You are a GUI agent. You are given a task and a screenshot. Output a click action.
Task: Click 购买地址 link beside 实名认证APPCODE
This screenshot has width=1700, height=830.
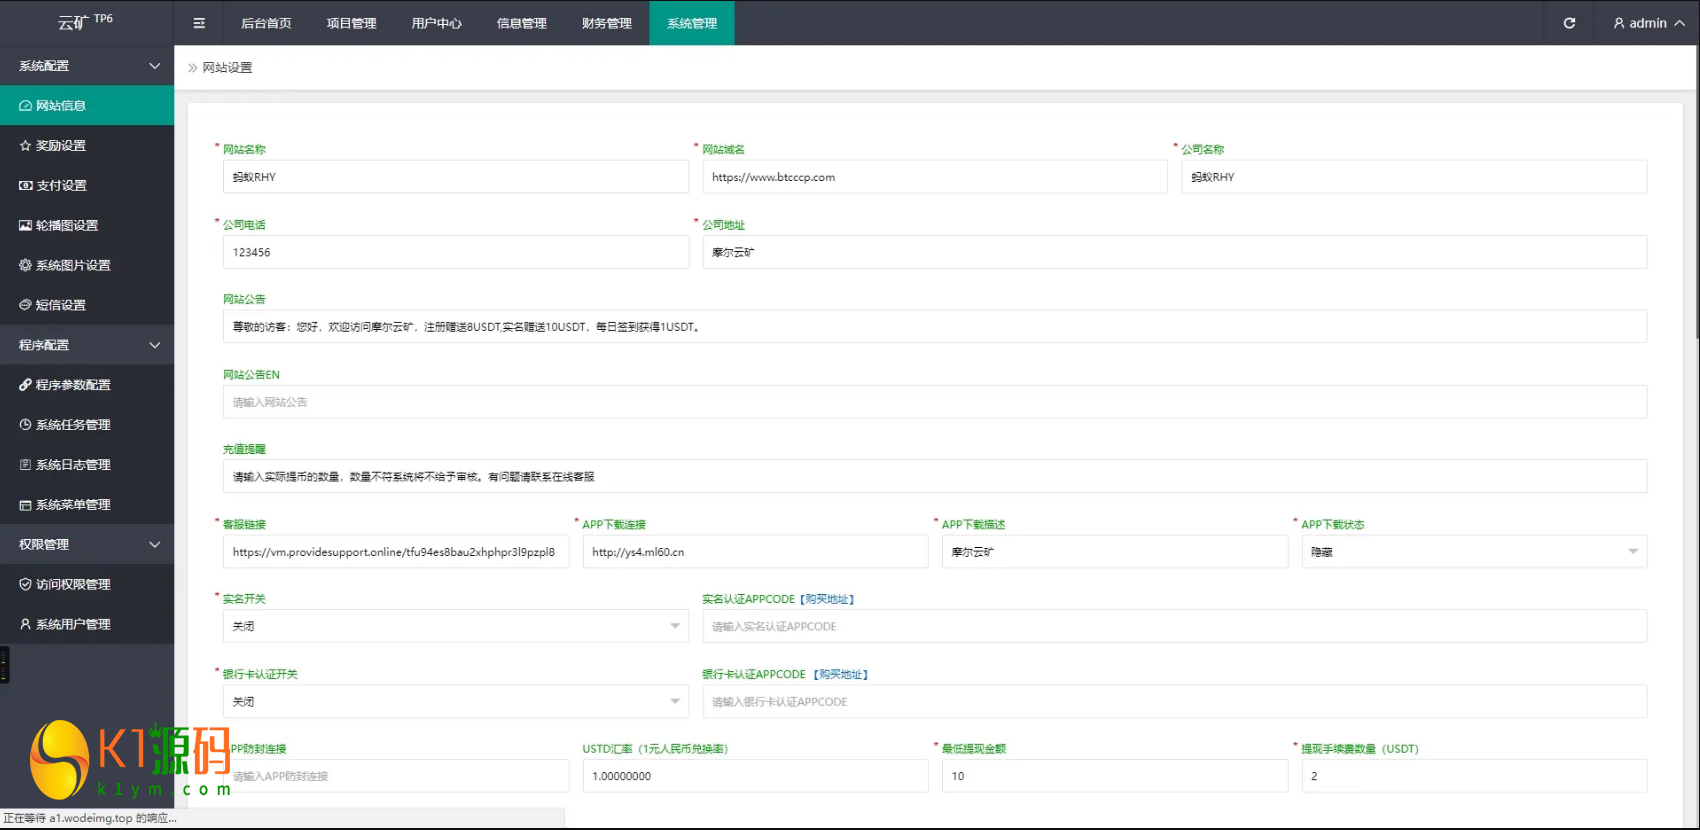(x=827, y=599)
